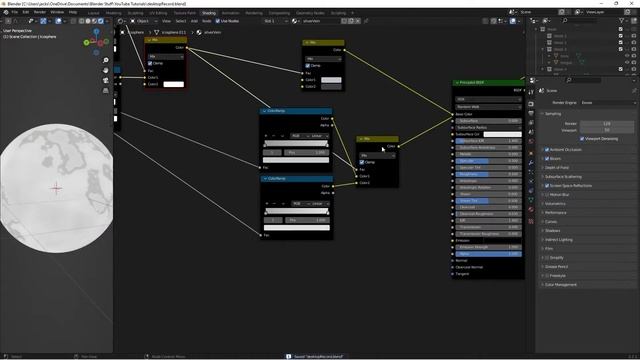Click the plus button to add a workspace
The height and width of the screenshot is (360, 640).
point(353,13)
